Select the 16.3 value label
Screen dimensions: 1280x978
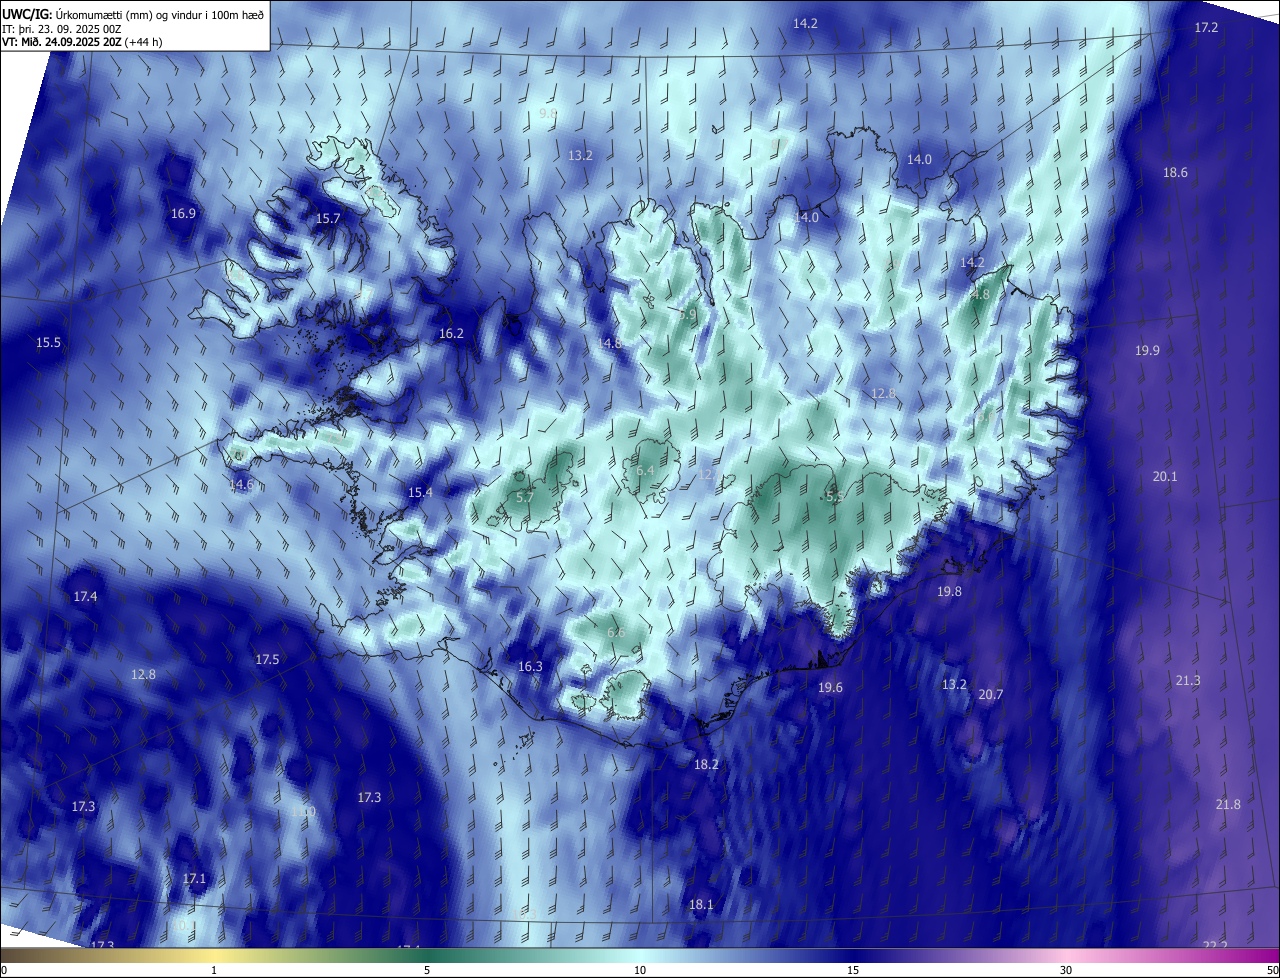[x=530, y=666]
